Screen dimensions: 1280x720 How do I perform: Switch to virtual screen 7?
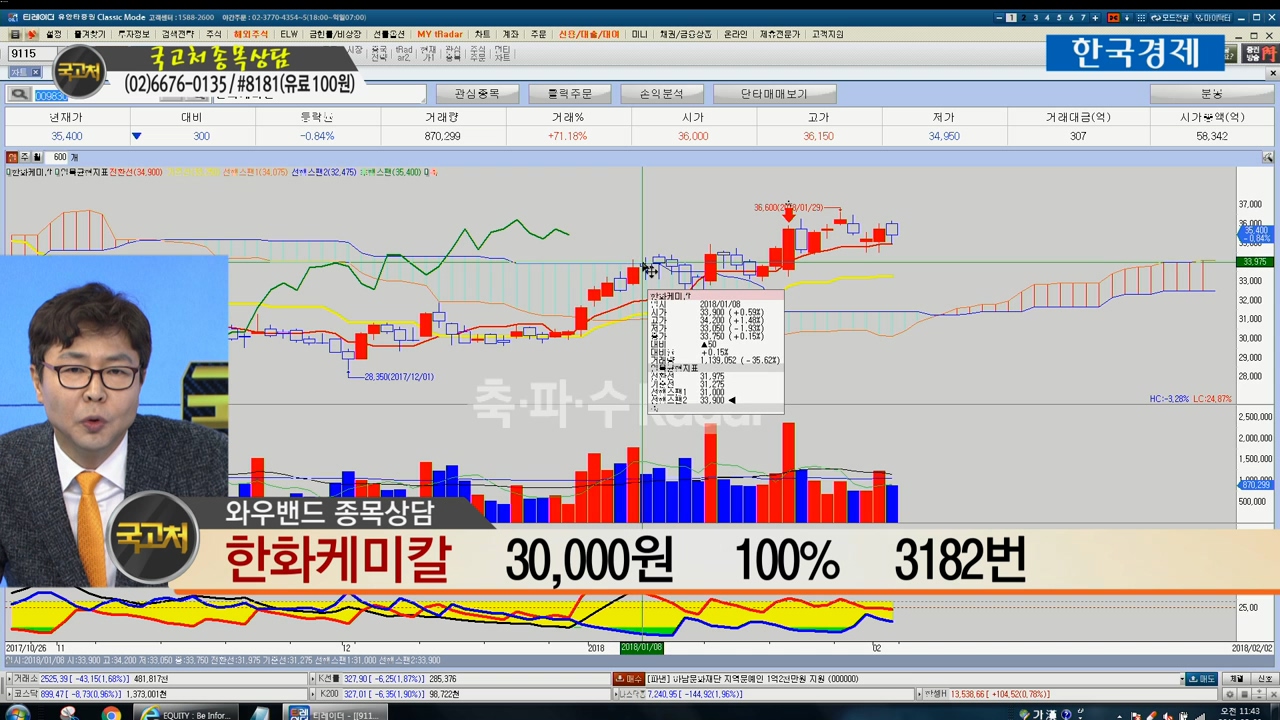[x=1083, y=18]
